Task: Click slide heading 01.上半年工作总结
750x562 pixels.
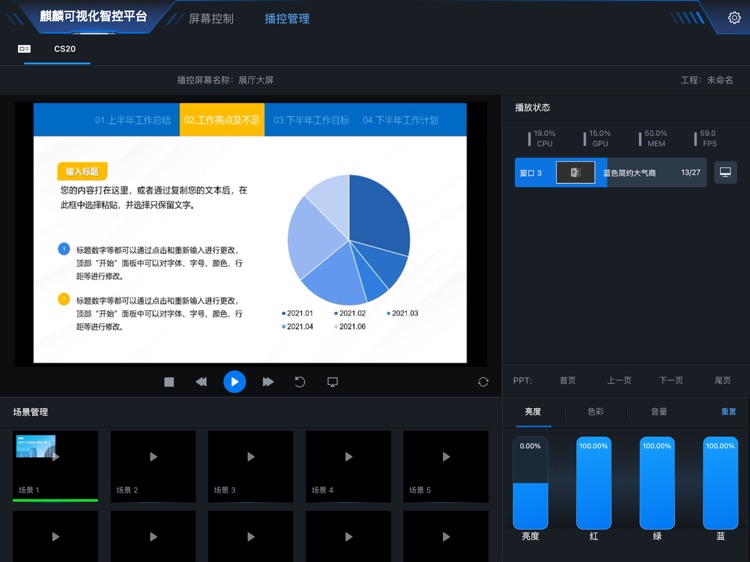Action: point(132,120)
